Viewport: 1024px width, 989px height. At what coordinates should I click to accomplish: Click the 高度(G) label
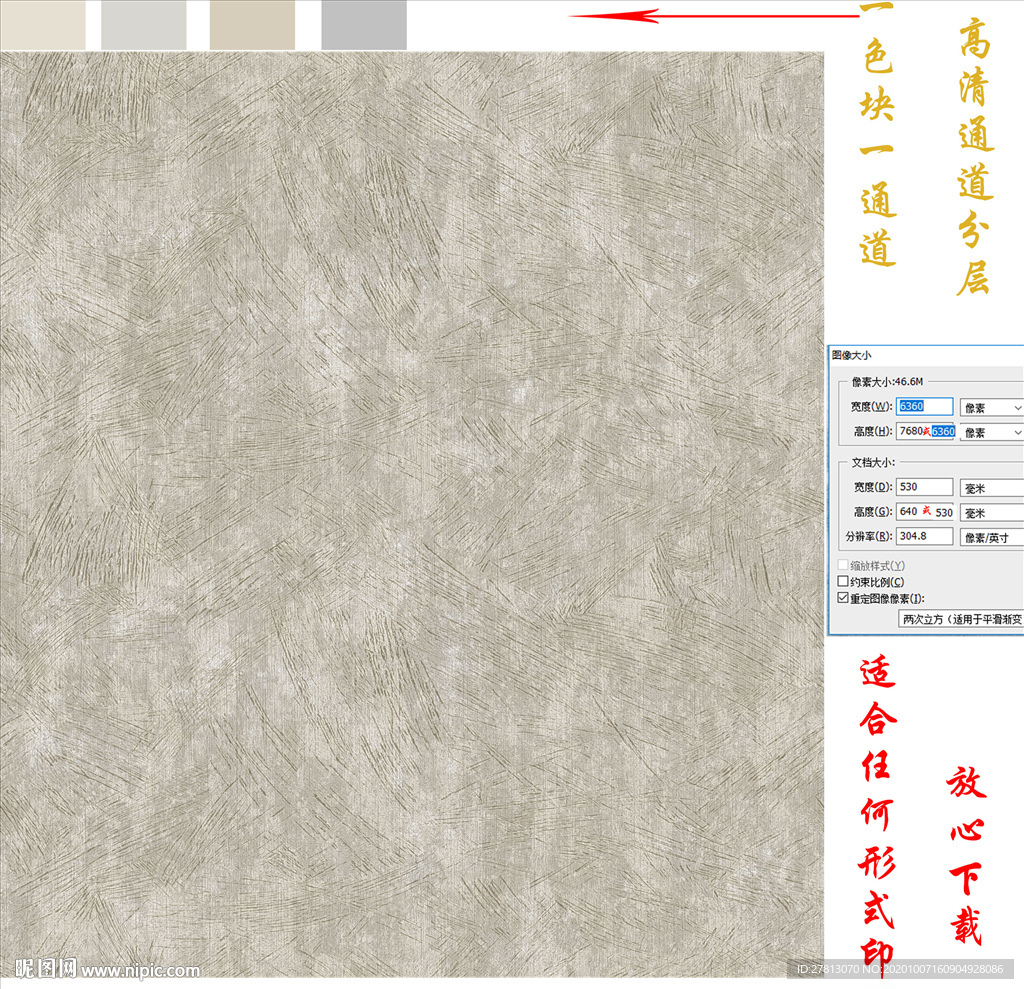(873, 511)
